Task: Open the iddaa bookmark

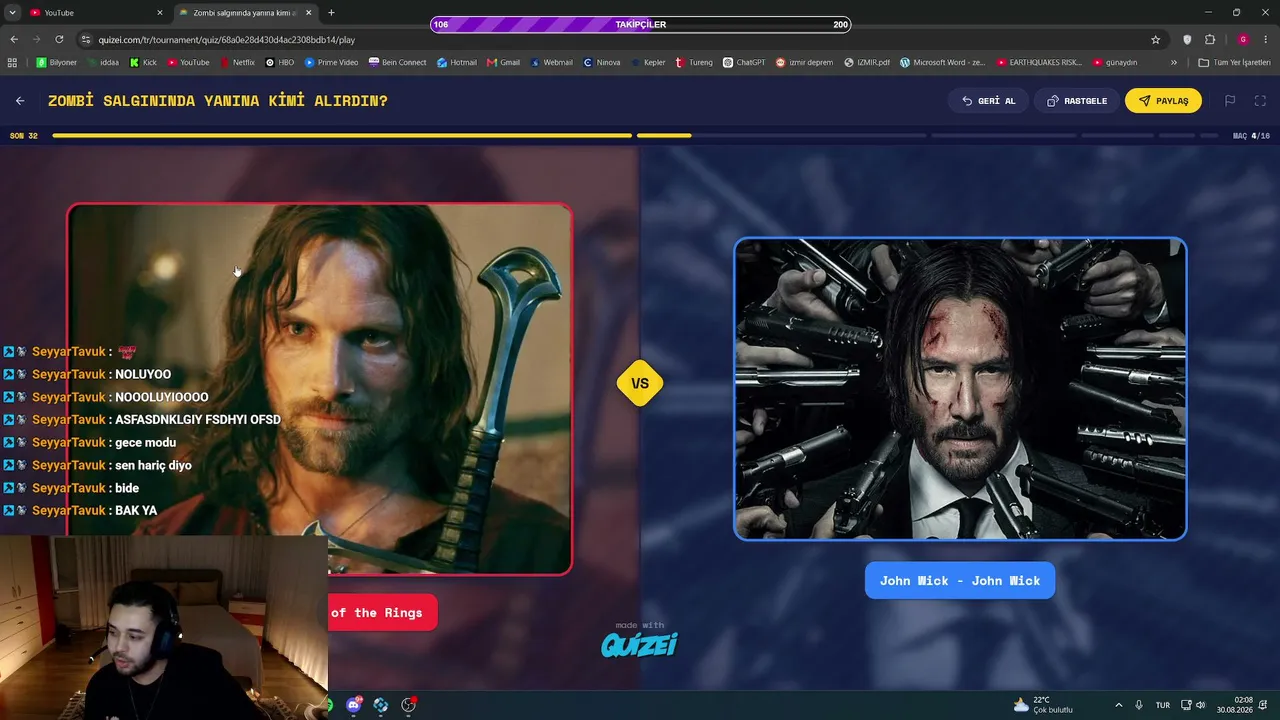Action: tap(103, 62)
